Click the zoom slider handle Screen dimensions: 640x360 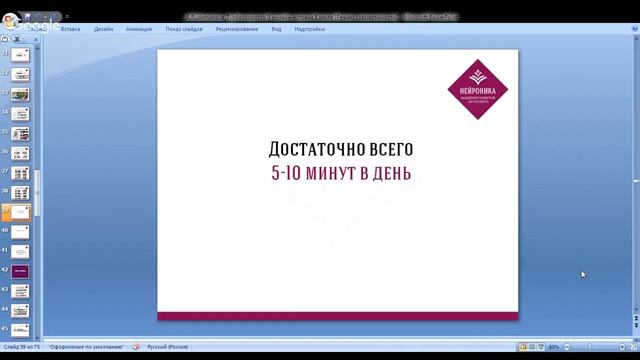[x=589, y=347]
